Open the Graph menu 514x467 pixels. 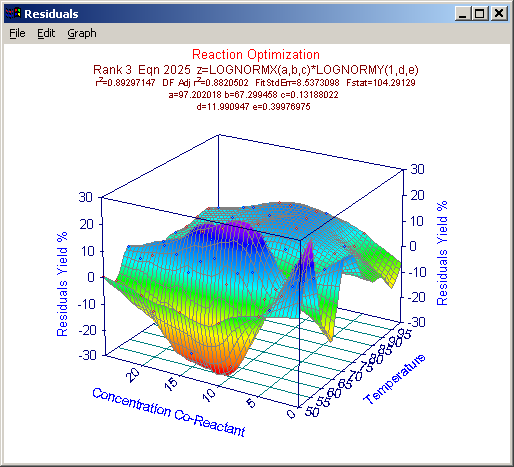pos(82,33)
